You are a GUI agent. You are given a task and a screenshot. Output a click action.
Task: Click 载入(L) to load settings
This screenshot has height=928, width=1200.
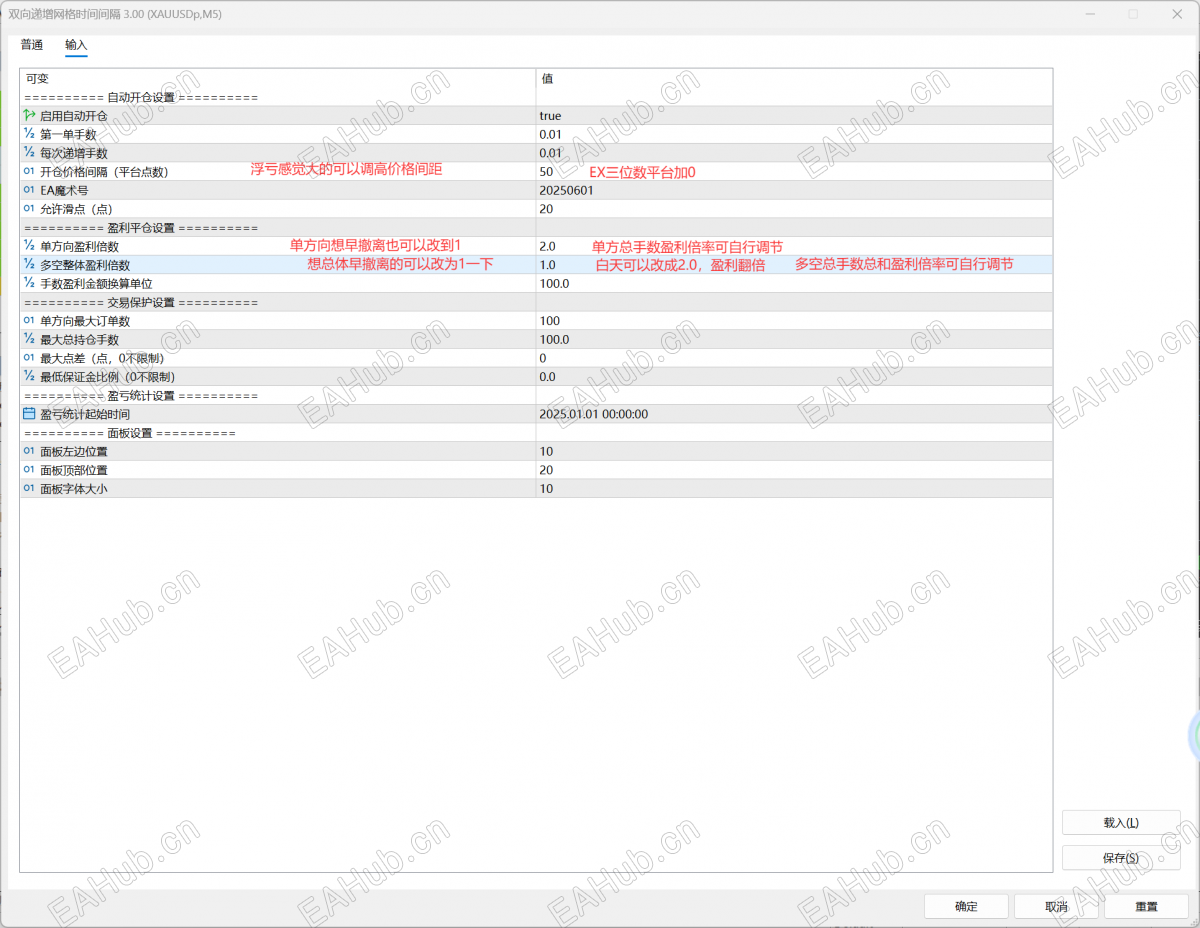pos(1121,823)
